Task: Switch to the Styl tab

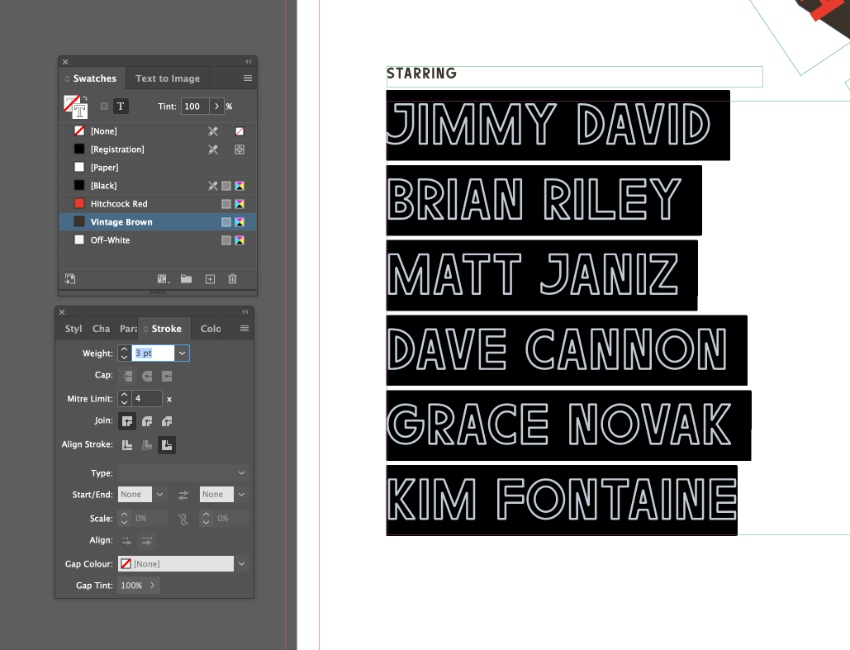Action: click(73, 329)
